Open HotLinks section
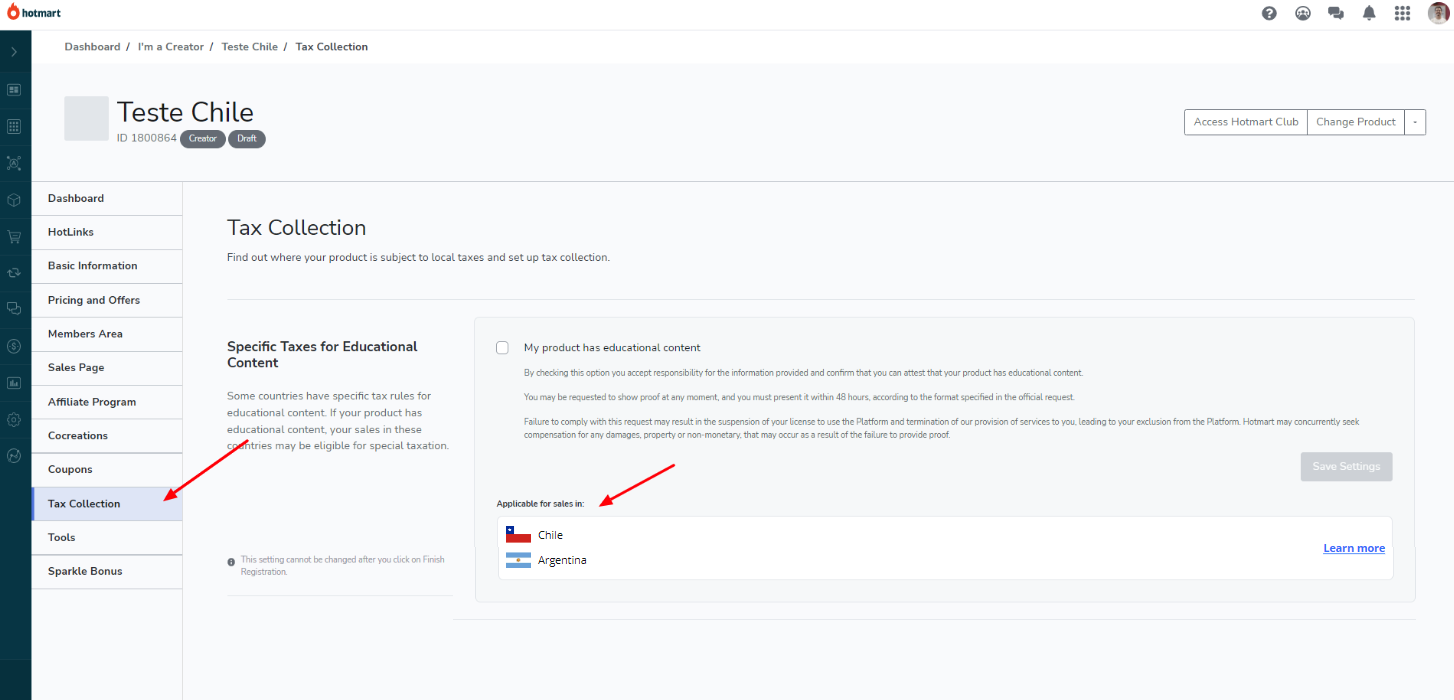The width and height of the screenshot is (1454, 700). 107,232
